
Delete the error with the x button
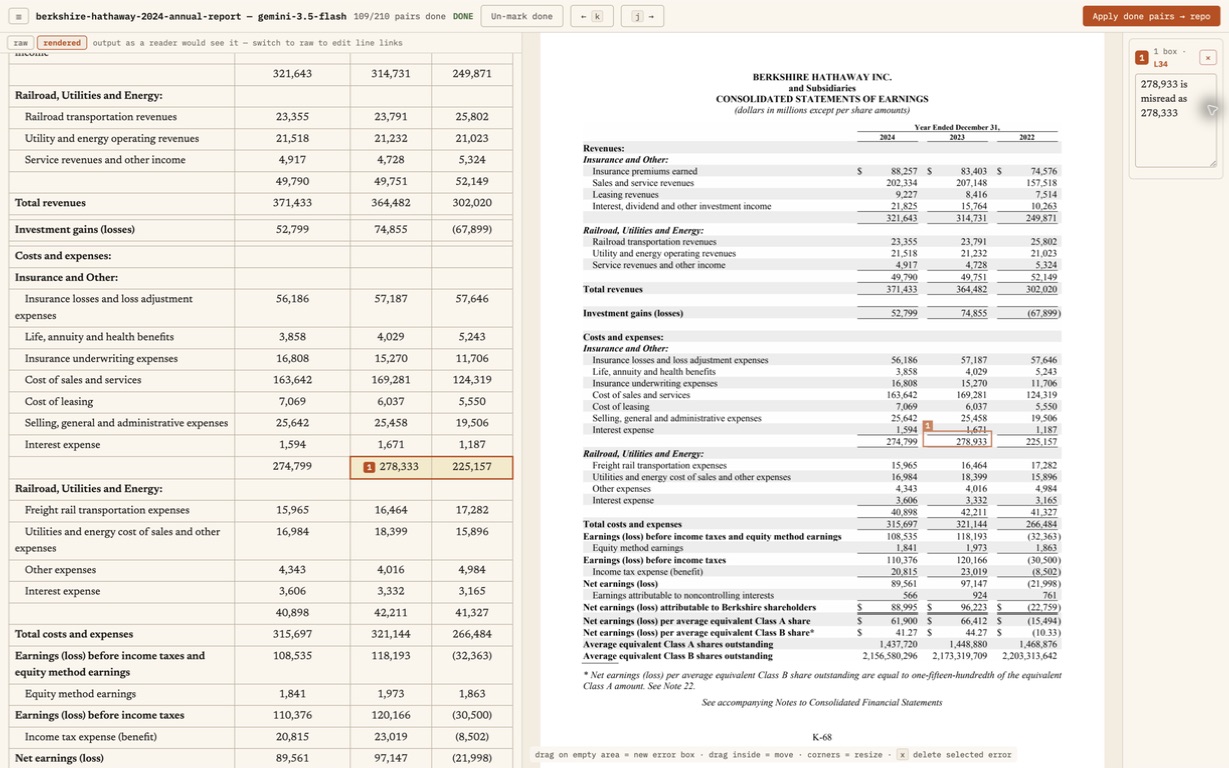[x=1207, y=58]
